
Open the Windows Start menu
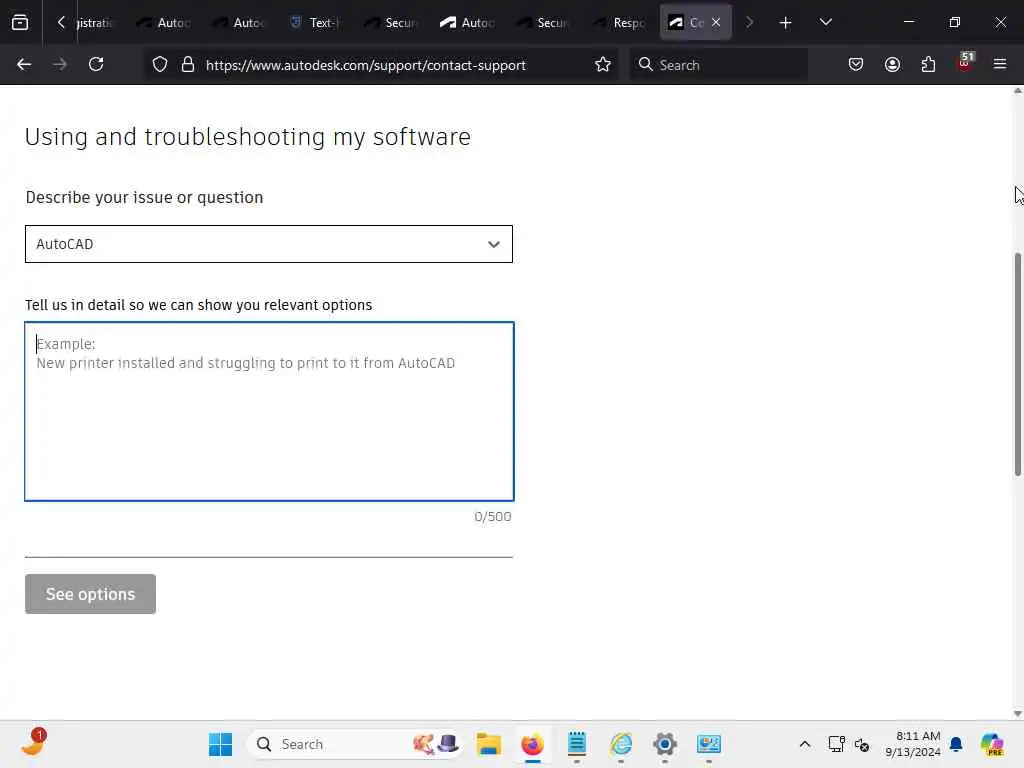[x=220, y=744]
